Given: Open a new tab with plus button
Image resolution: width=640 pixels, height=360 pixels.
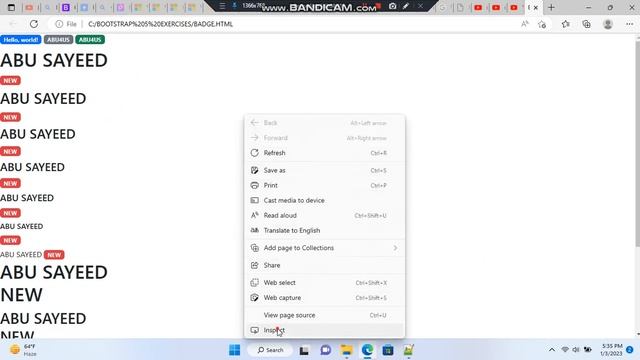Looking at the screenshot, I should click(x=551, y=7).
